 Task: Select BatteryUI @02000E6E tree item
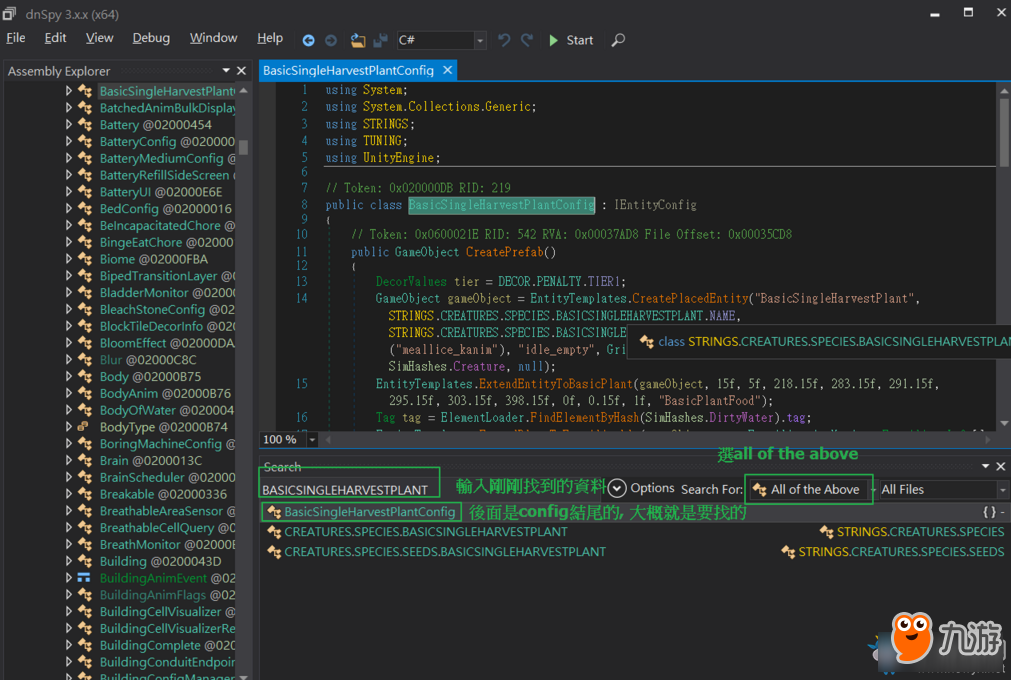161,191
